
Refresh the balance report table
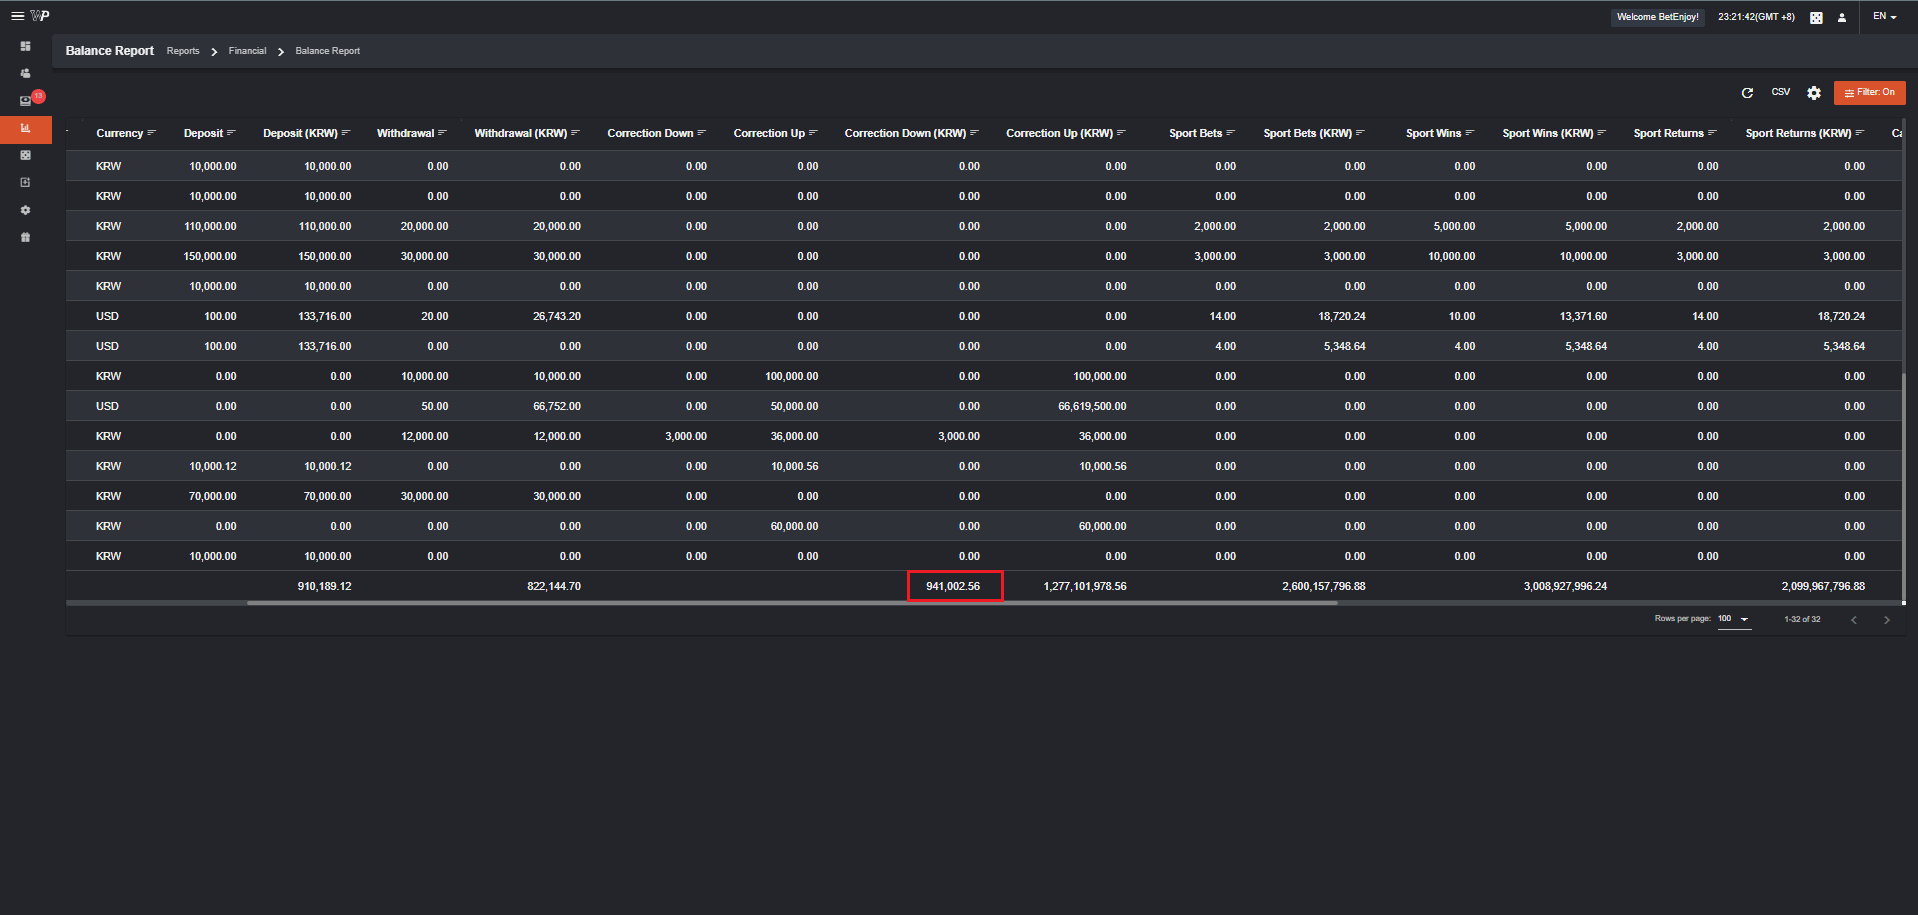[x=1747, y=93]
